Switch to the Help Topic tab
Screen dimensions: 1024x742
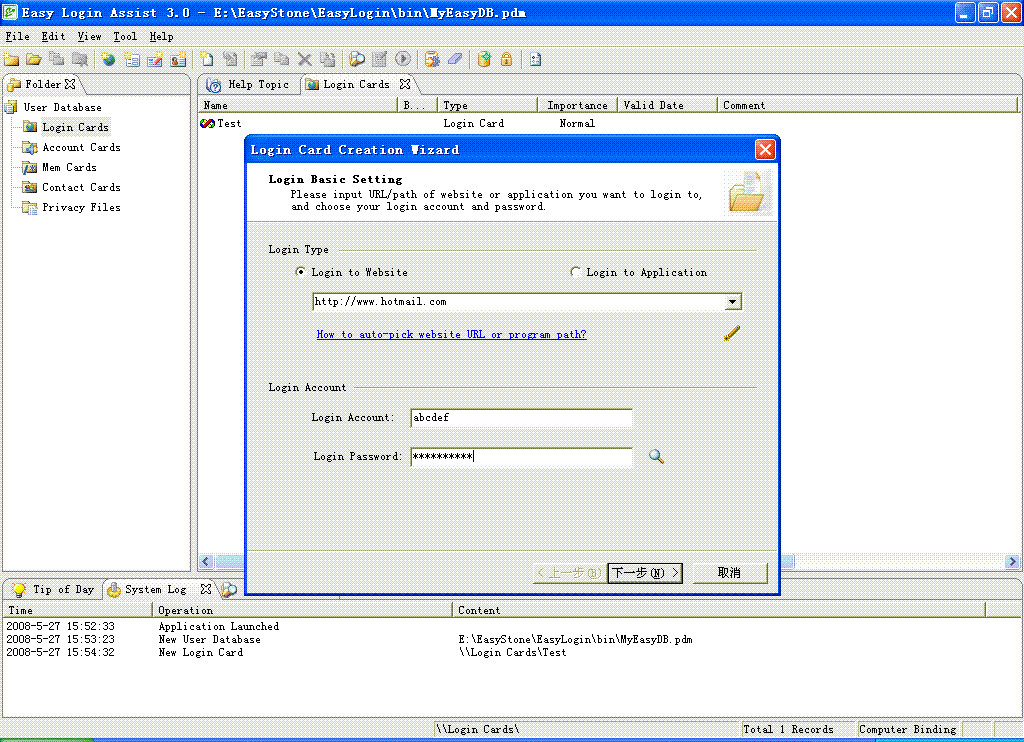click(249, 85)
